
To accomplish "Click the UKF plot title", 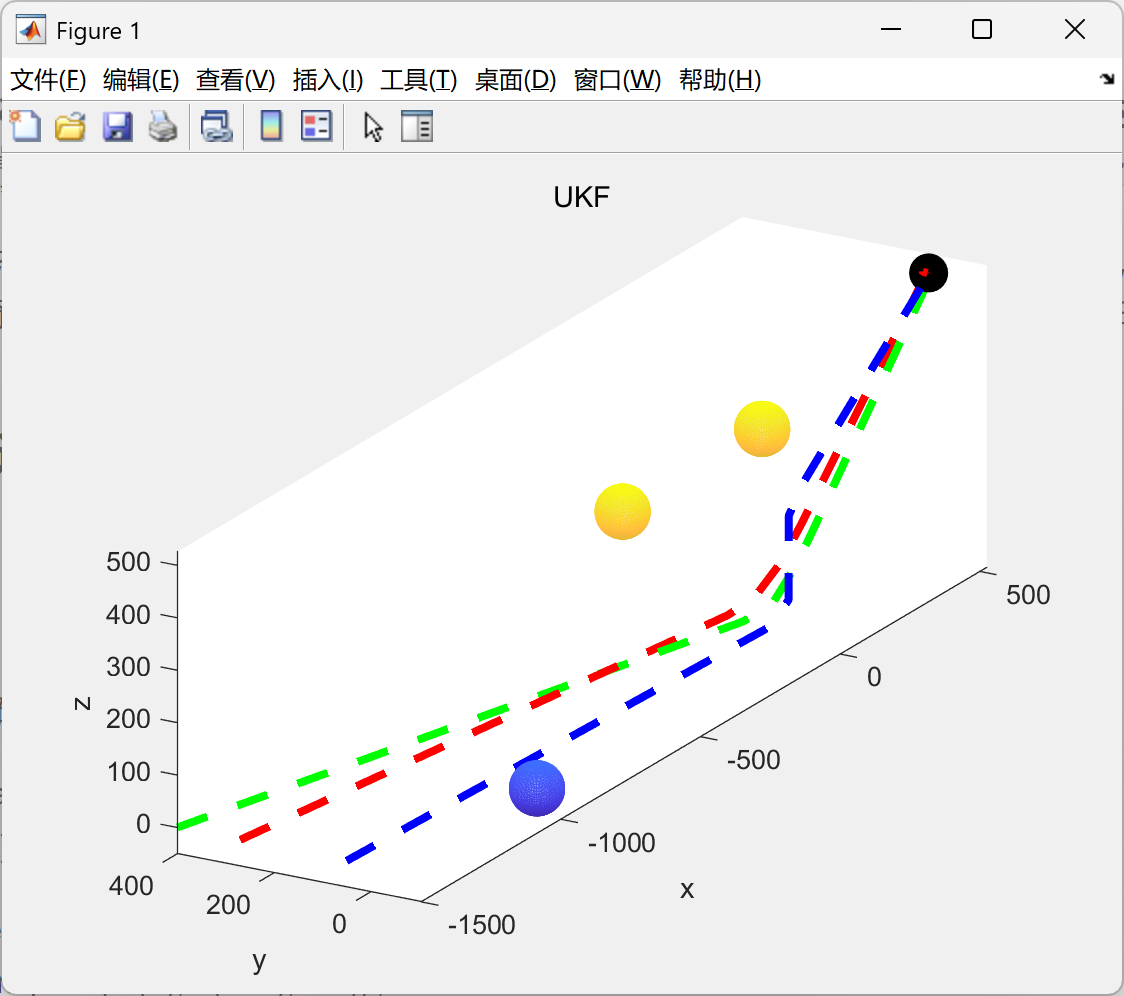I will click(581, 197).
